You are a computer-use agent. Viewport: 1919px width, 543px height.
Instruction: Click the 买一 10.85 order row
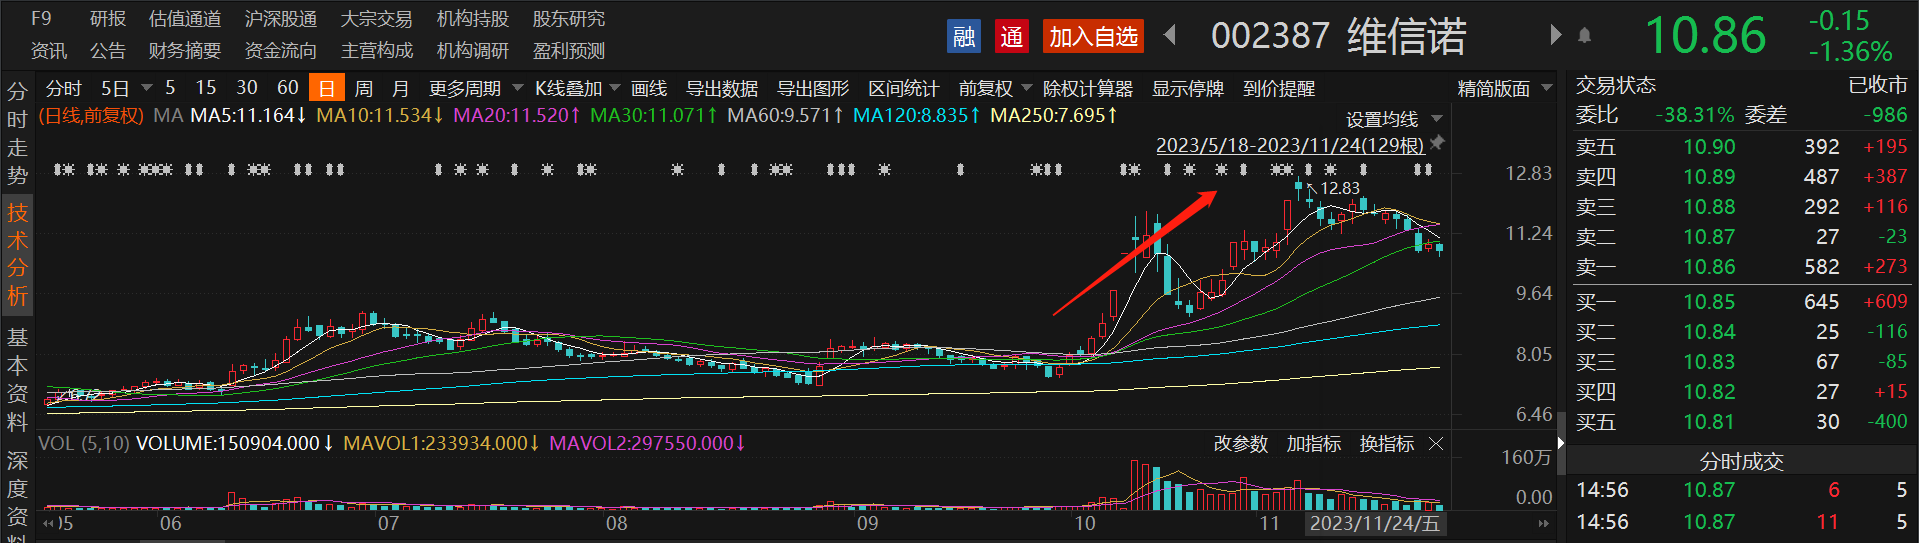click(1741, 302)
